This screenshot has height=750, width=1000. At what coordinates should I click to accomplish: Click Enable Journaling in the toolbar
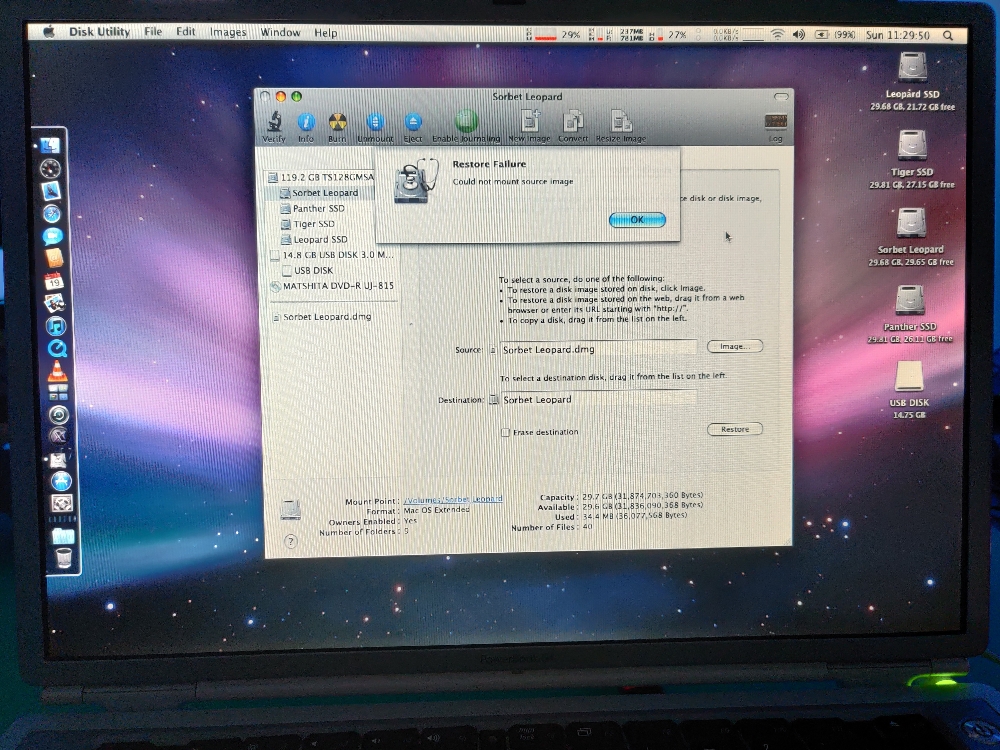pos(466,126)
